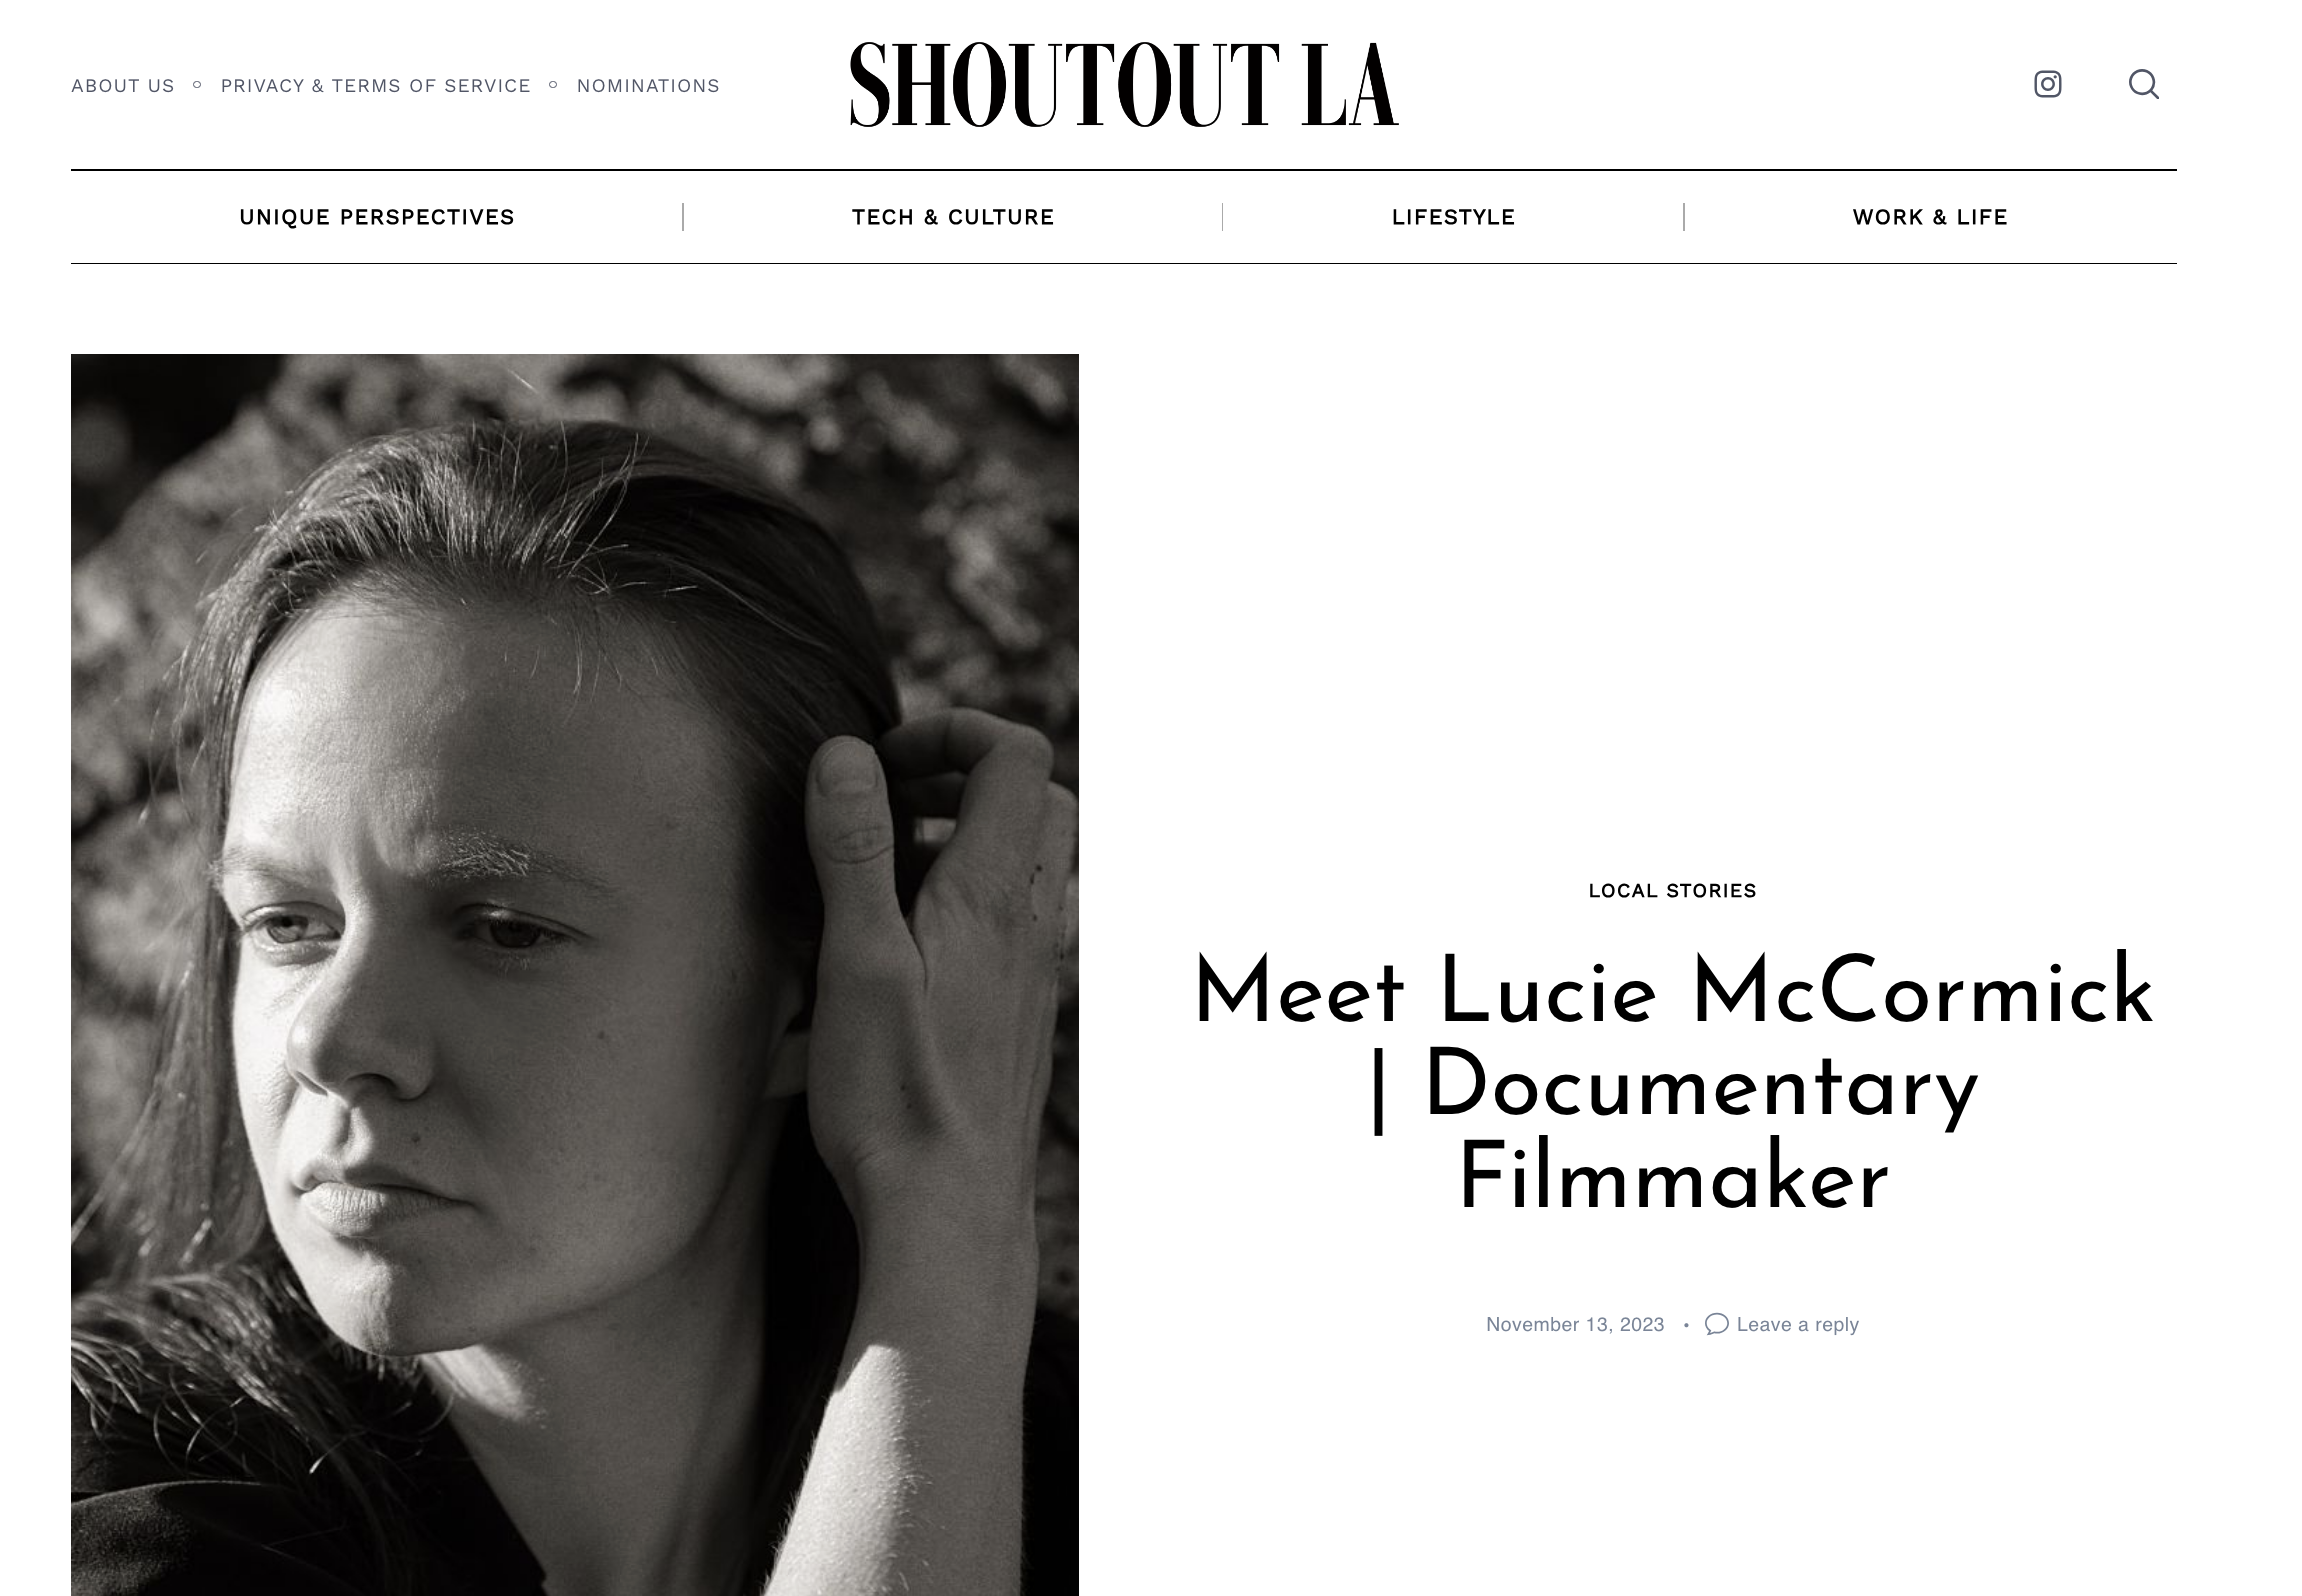
Task: Click the November 13, 2023 date
Action: pyautogui.click(x=1575, y=1324)
